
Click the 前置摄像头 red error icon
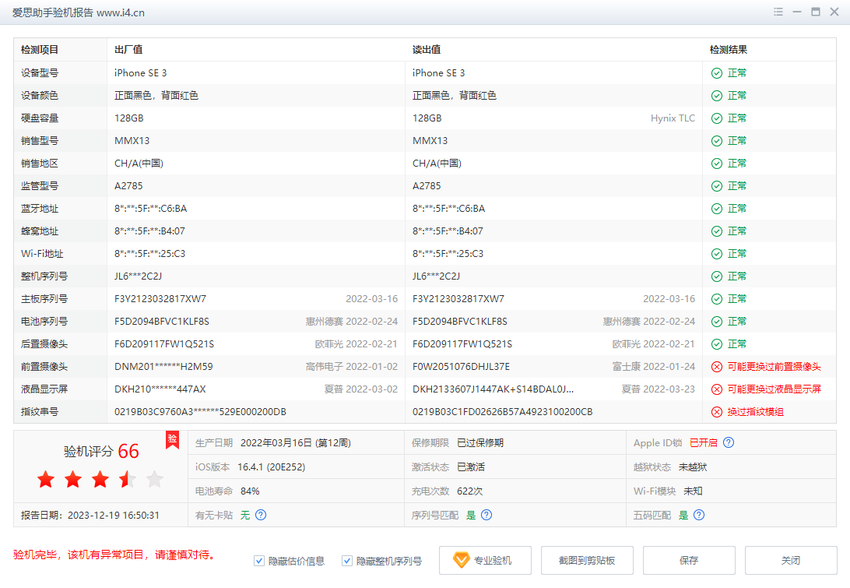[717, 367]
